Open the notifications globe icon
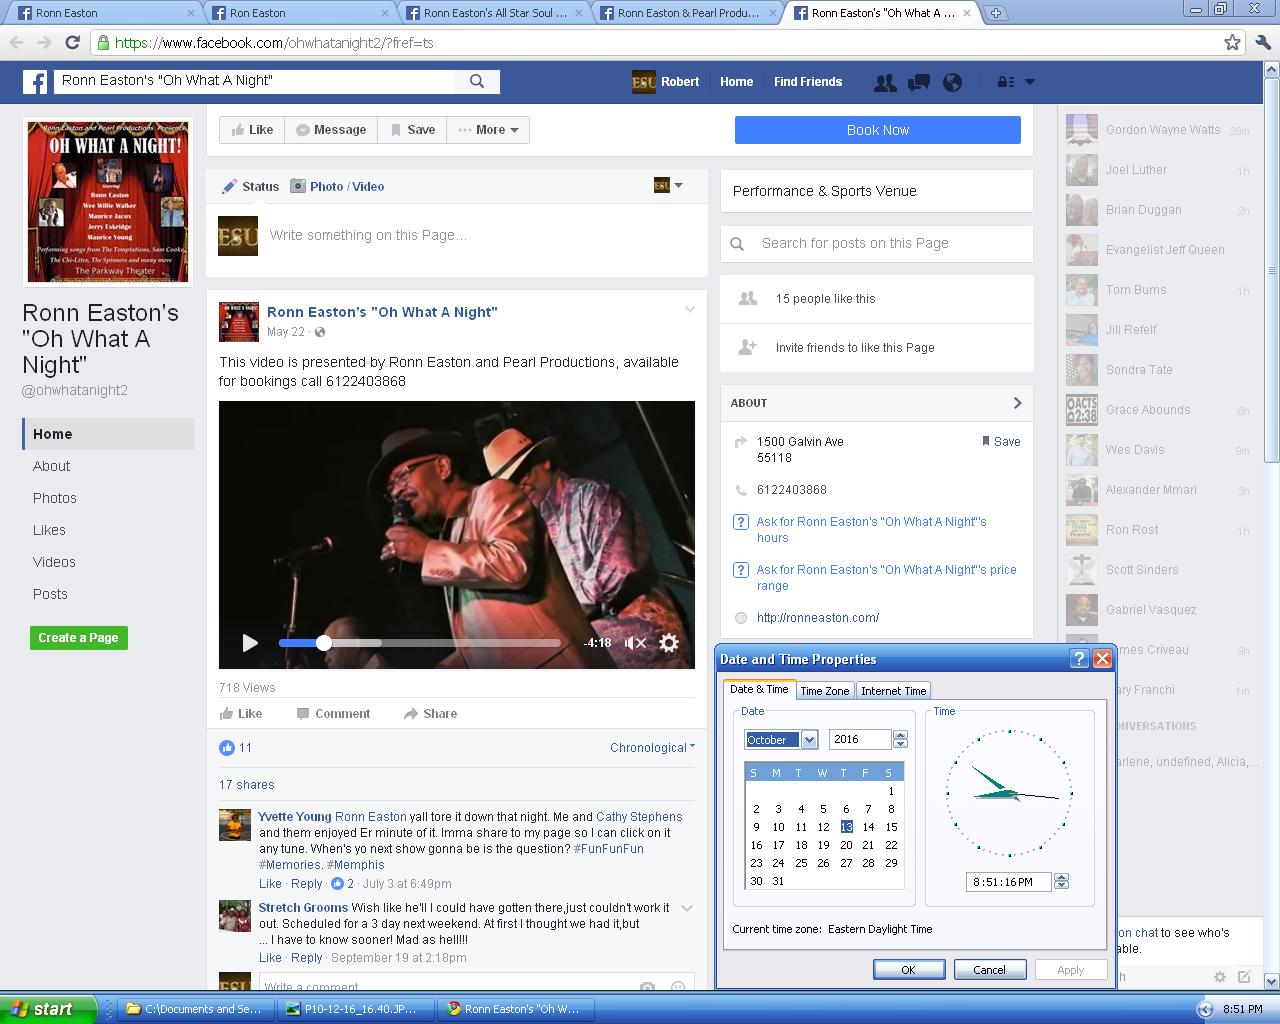The image size is (1280, 1024). (x=952, y=83)
